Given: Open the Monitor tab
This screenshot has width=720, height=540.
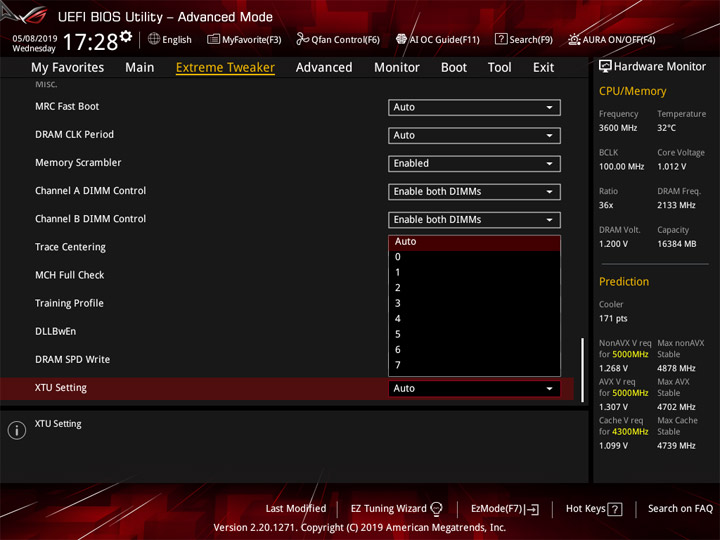Looking at the screenshot, I should 397,68.
